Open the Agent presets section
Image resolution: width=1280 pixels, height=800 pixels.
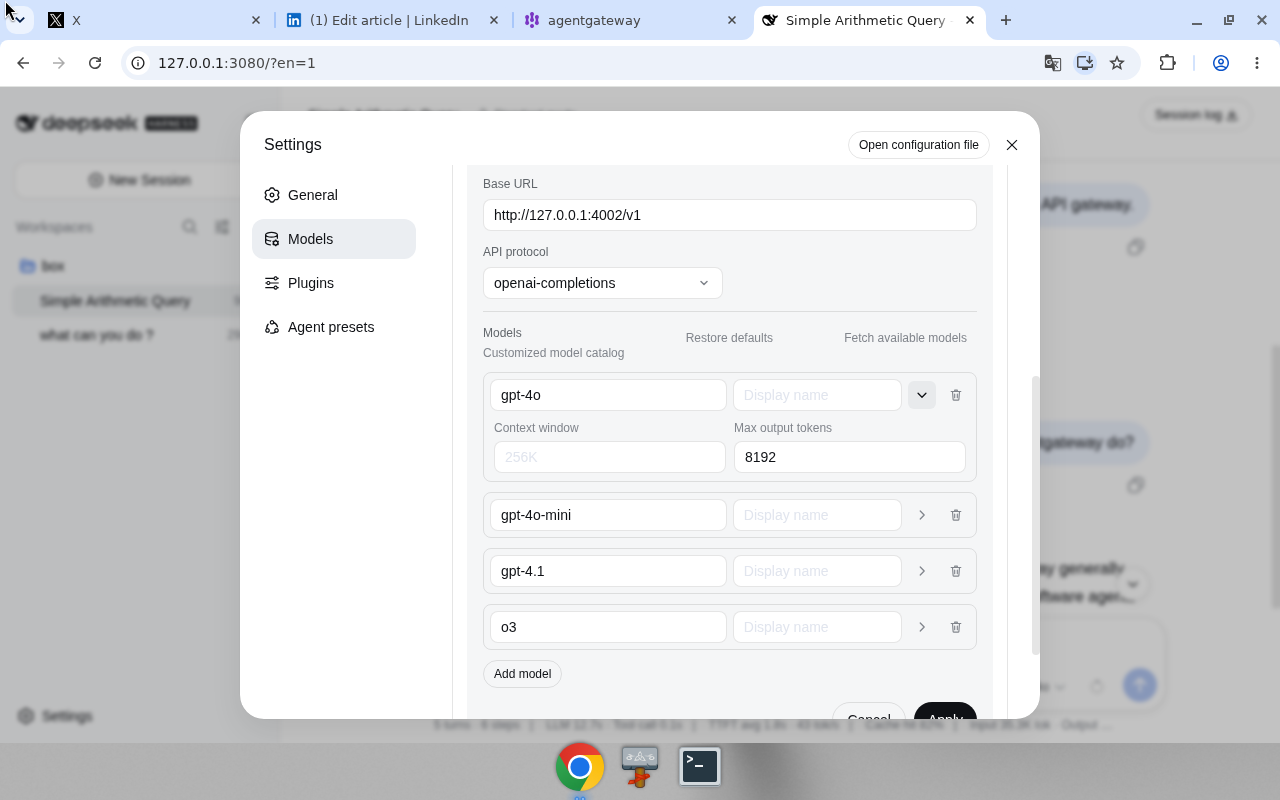pyautogui.click(x=334, y=327)
